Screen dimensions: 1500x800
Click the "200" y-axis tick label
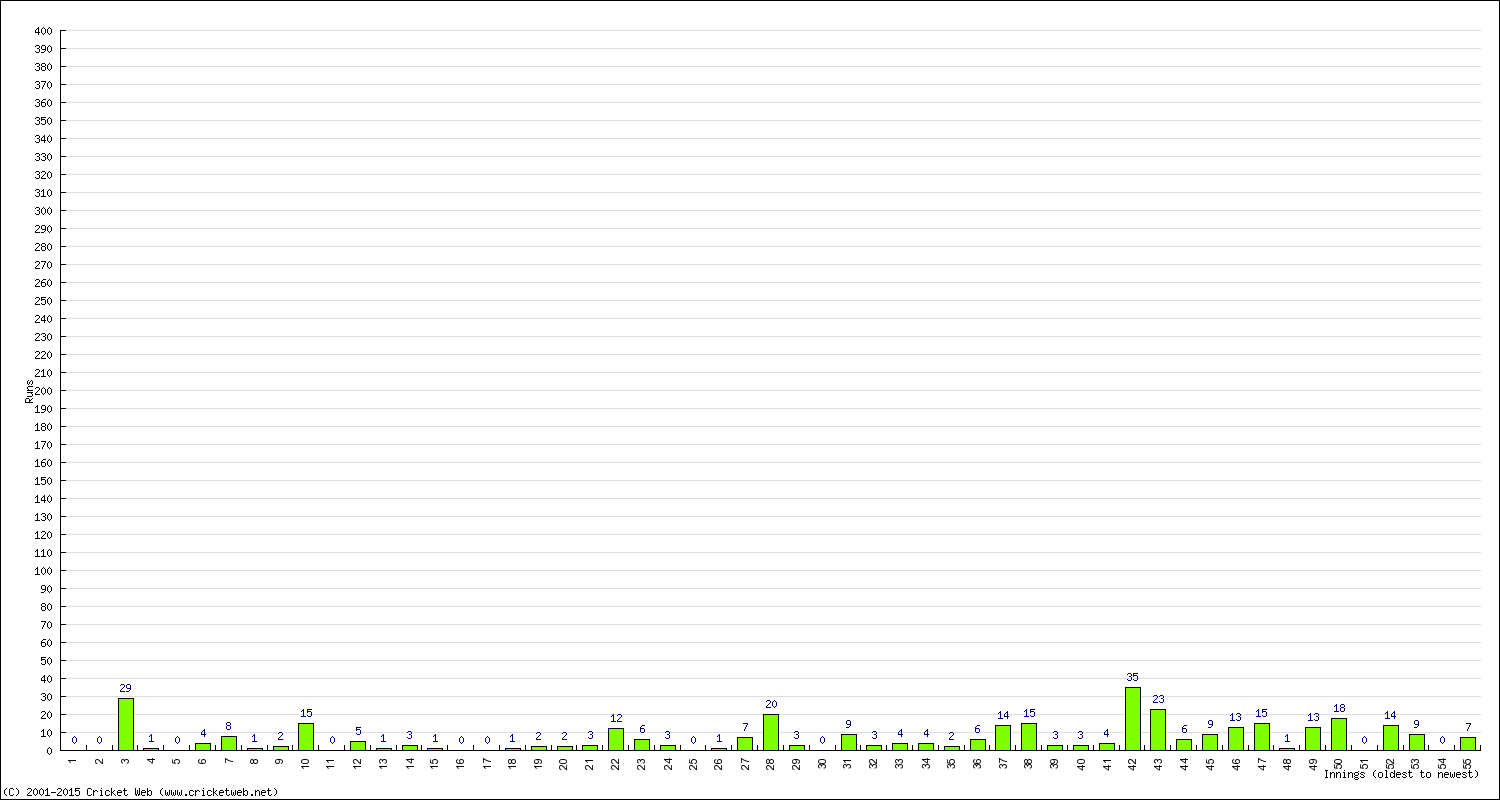pos(43,391)
